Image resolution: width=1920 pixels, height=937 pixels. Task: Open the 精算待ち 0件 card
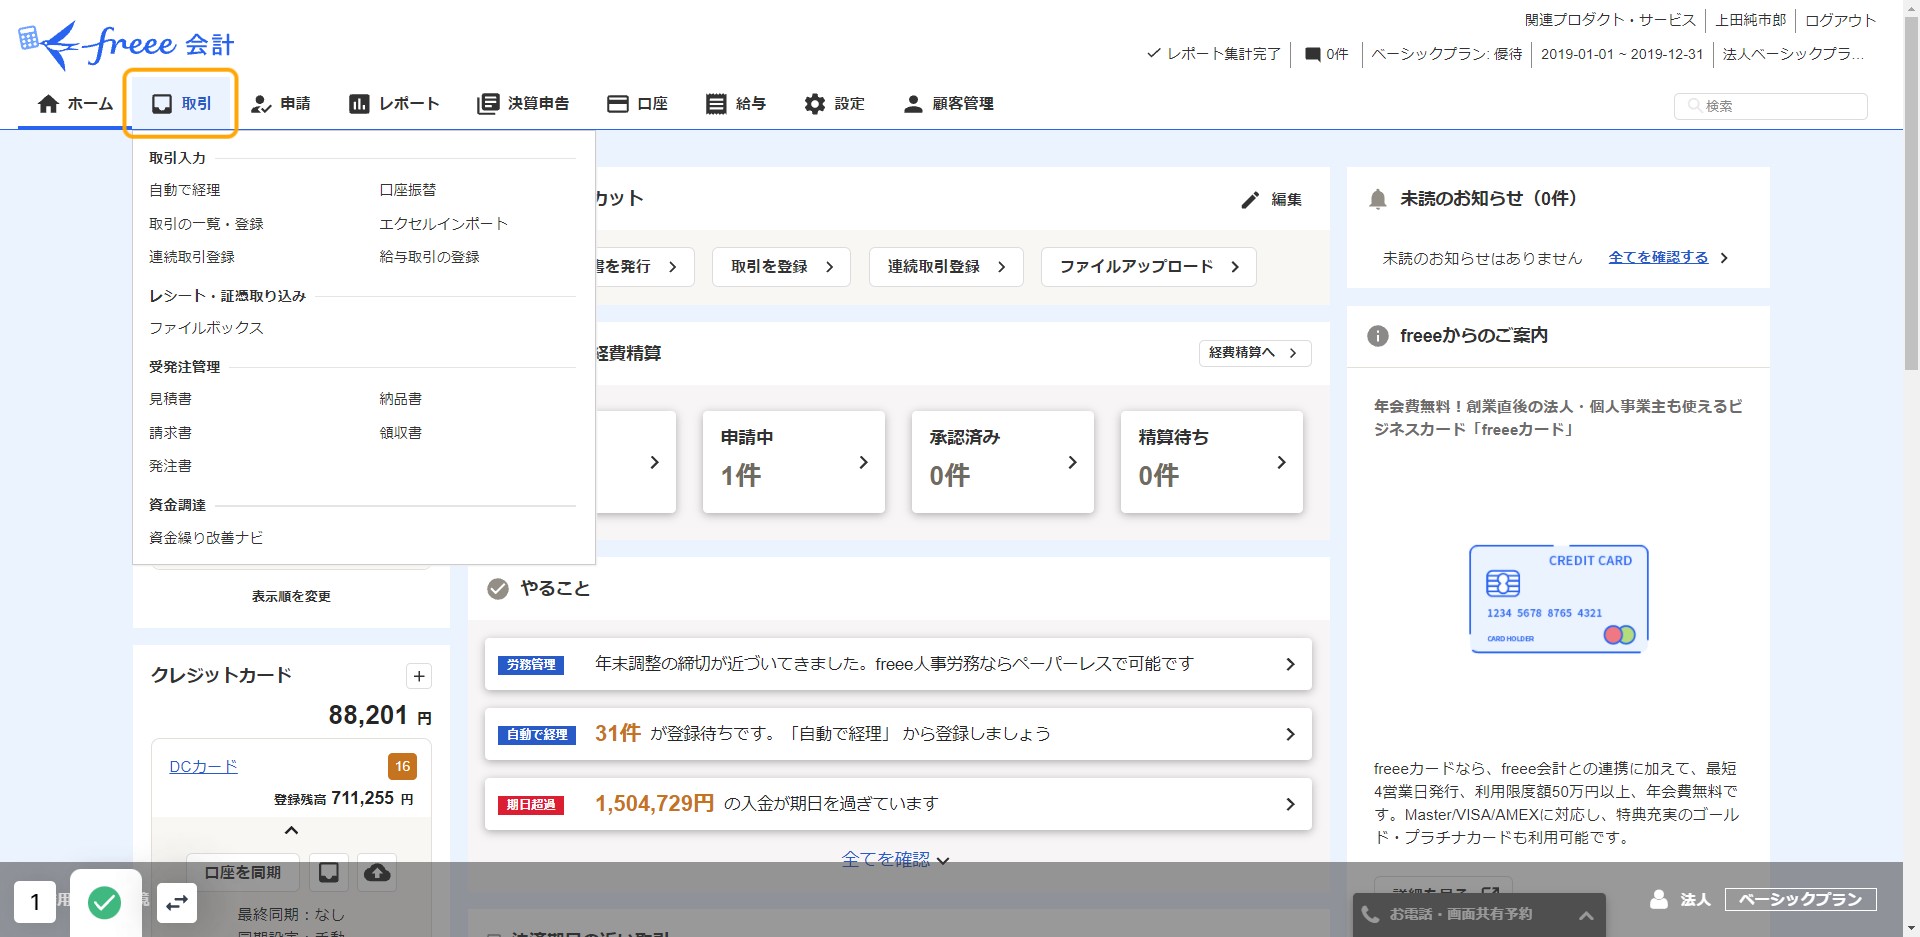(x=1211, y=462)
